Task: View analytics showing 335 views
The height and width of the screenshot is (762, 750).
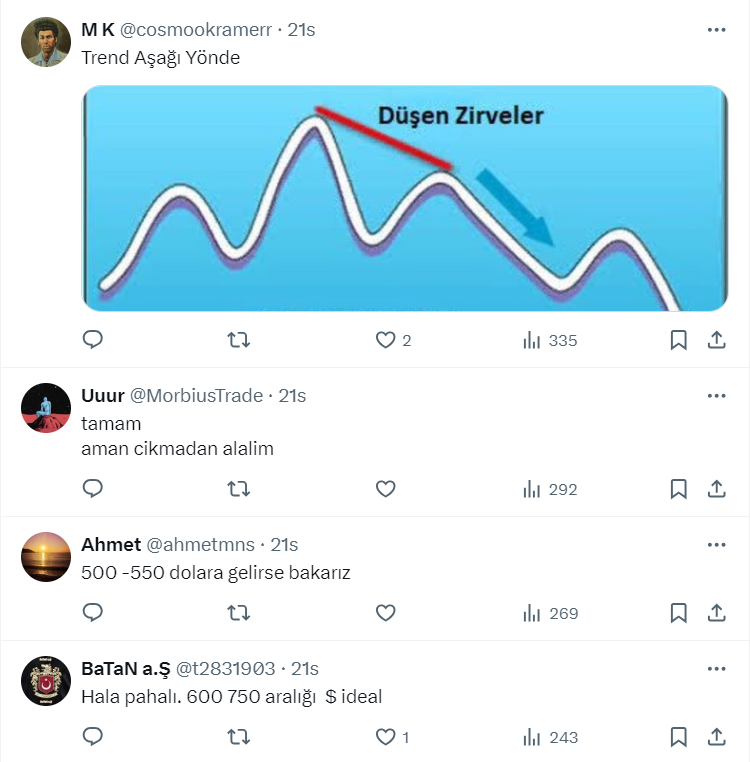Action: click(550, 340)
